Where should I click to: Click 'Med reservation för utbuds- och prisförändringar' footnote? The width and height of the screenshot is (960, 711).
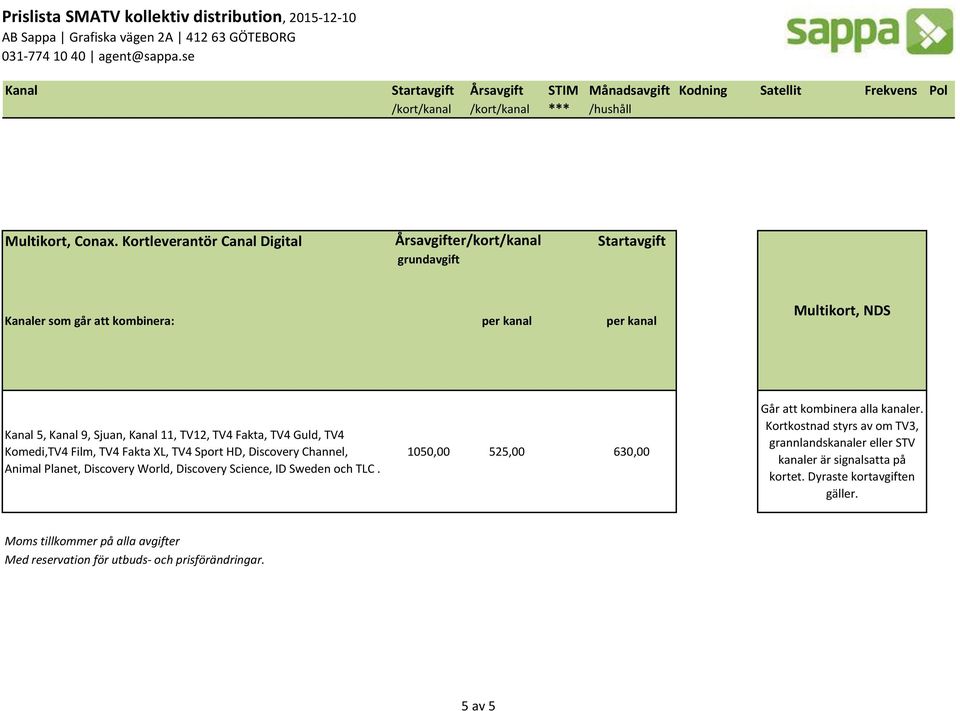coord(134,560)
